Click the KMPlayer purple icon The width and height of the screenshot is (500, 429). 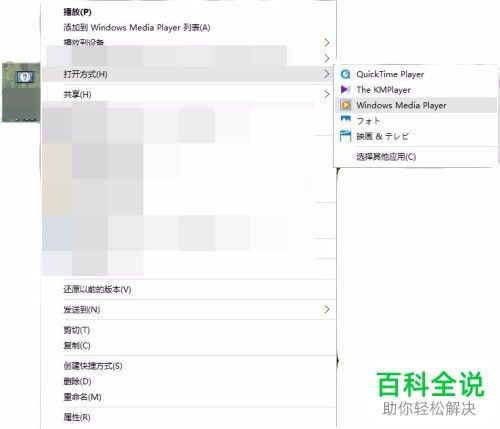346,89
